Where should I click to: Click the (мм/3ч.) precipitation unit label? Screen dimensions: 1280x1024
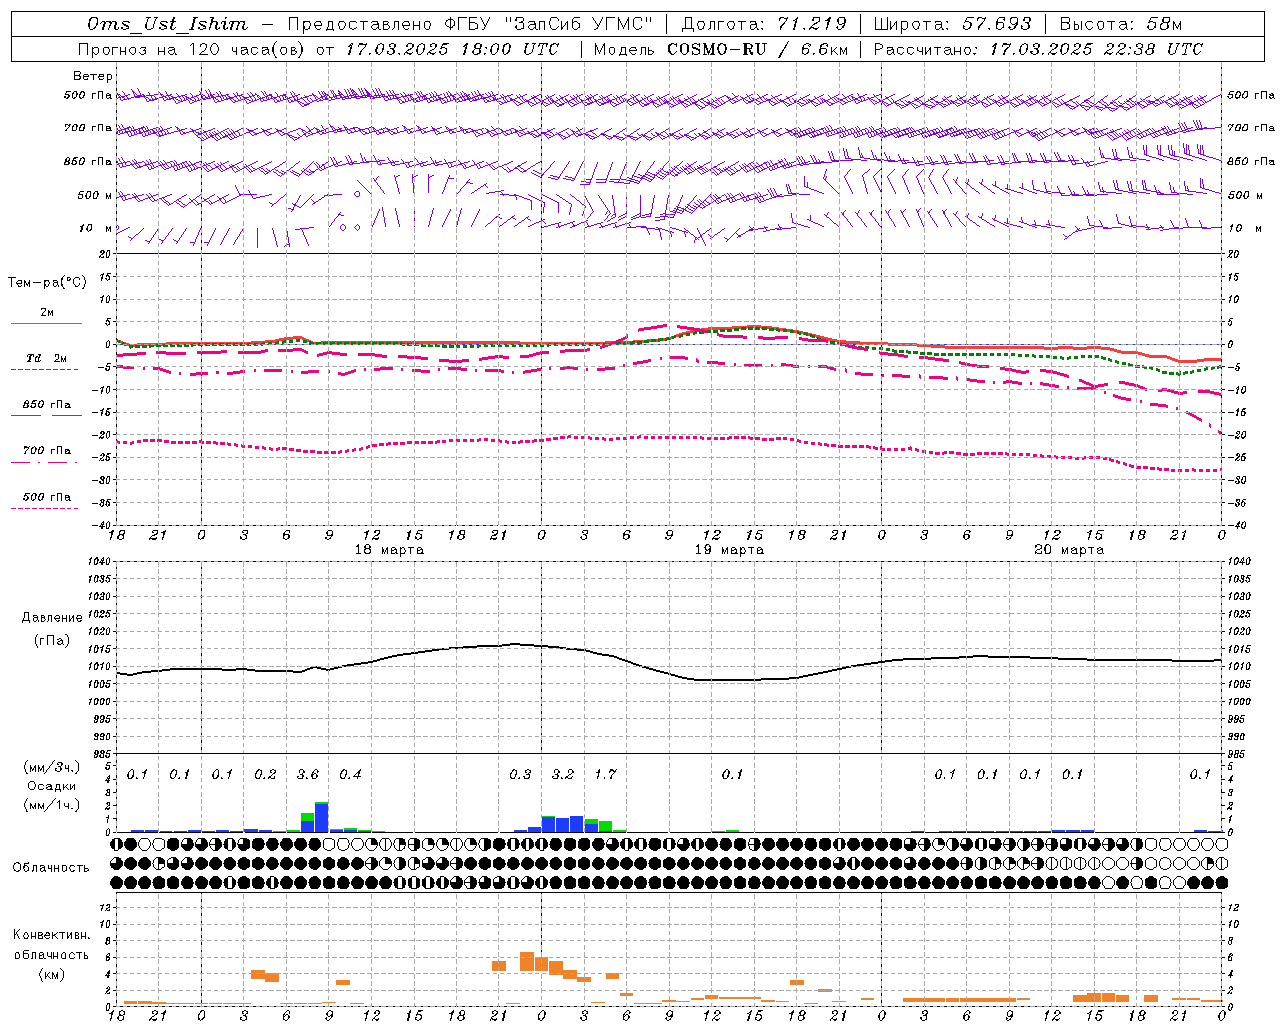[x=52, y=767]
